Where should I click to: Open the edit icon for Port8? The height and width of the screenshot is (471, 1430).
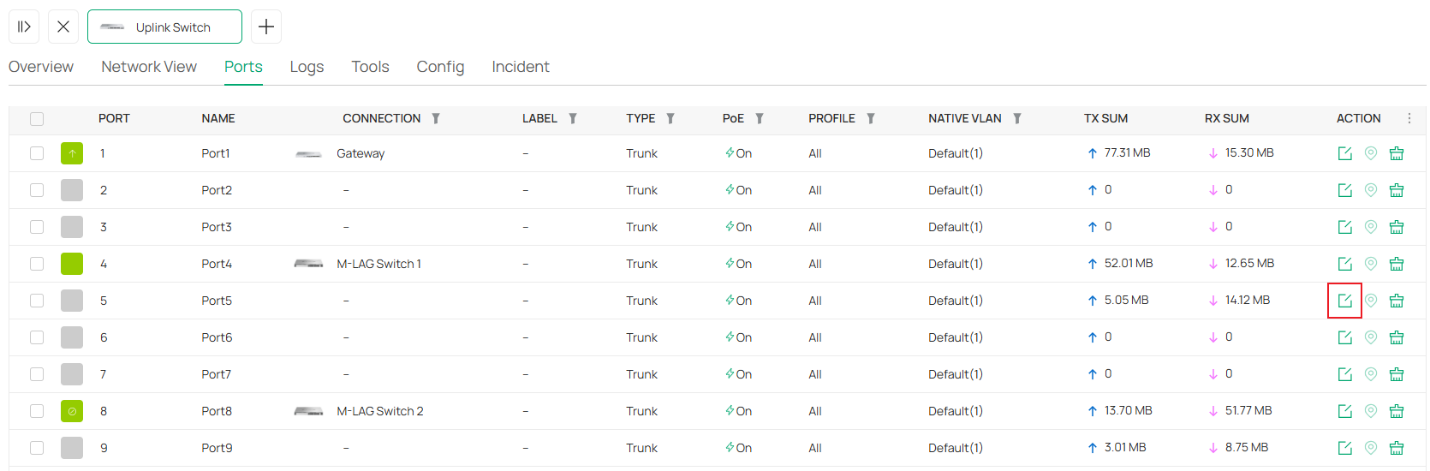pyautogui.click(x=1345, y=411)
